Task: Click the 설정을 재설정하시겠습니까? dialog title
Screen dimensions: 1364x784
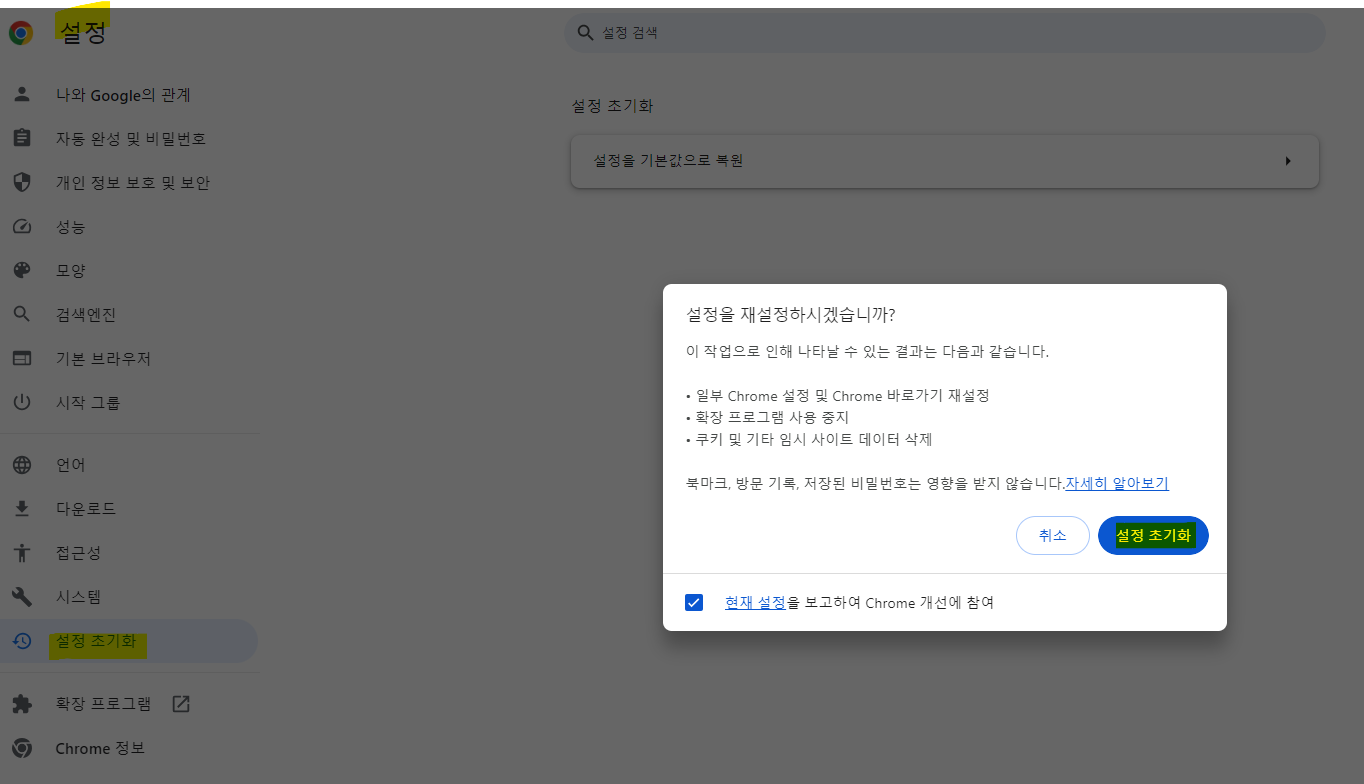Action: (790, 315)
